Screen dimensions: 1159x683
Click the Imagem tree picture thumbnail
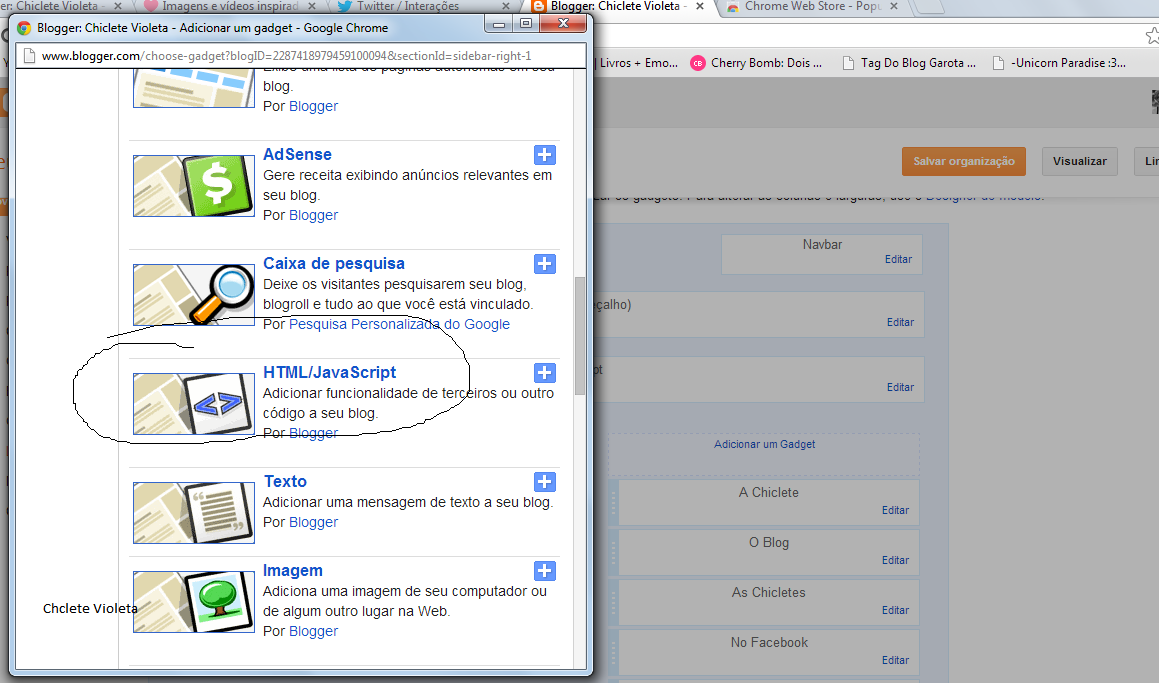pos(194,602)
